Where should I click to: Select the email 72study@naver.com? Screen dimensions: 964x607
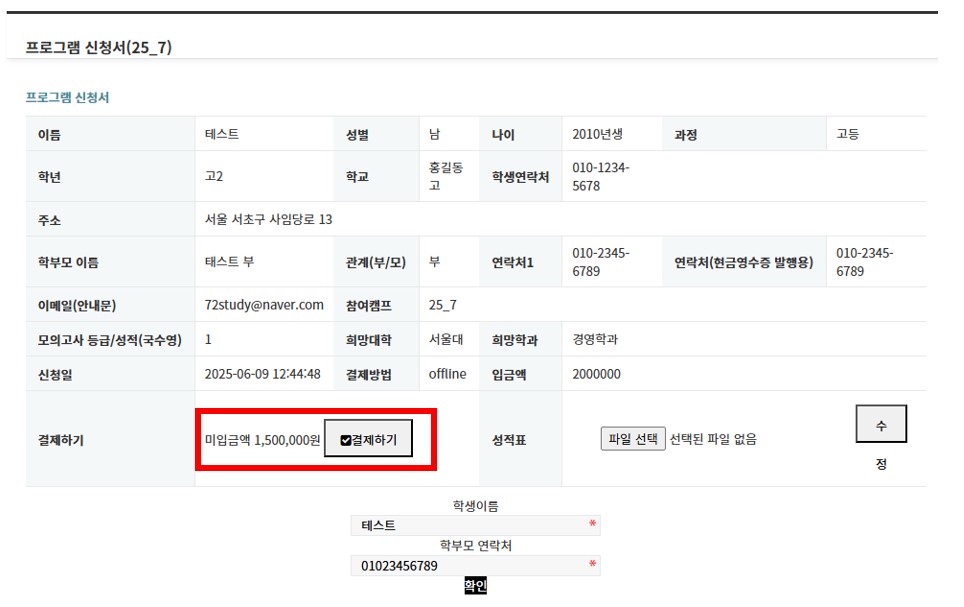[x=264, y=305]
